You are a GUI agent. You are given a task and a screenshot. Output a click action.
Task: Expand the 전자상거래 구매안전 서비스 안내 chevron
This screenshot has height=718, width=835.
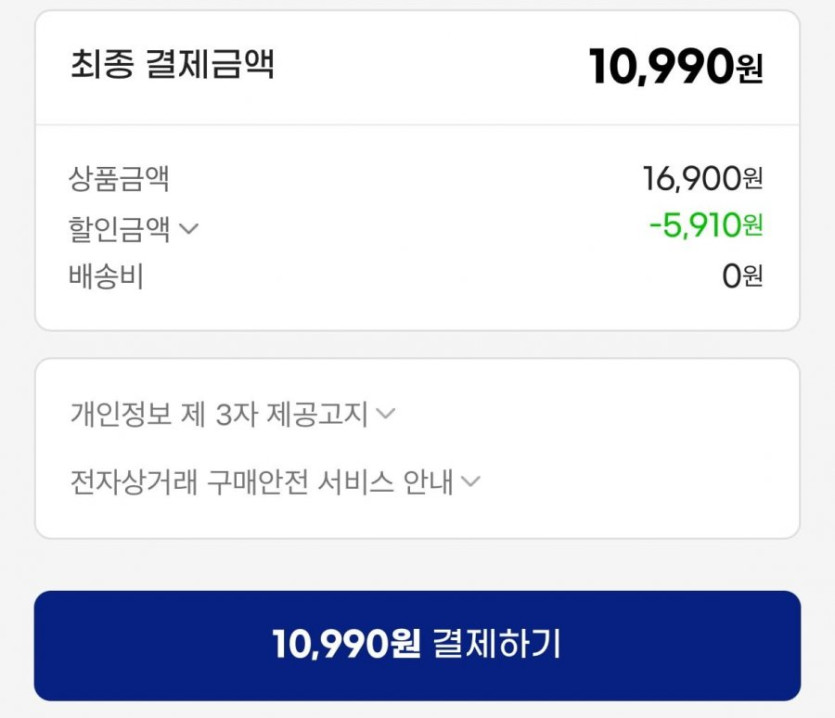(x=470, y=483)
